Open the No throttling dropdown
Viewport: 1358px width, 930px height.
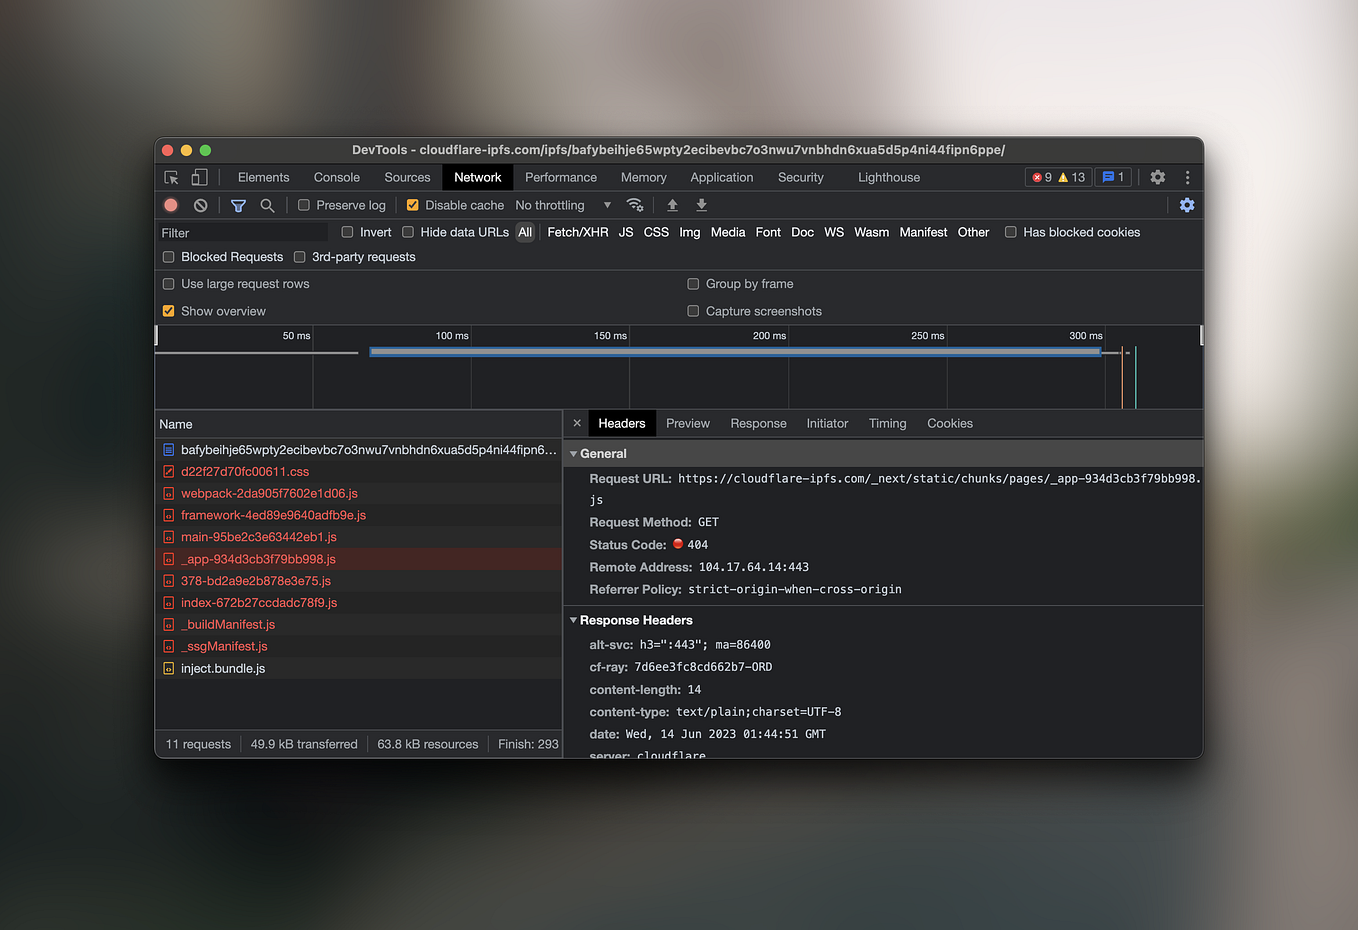560,205
